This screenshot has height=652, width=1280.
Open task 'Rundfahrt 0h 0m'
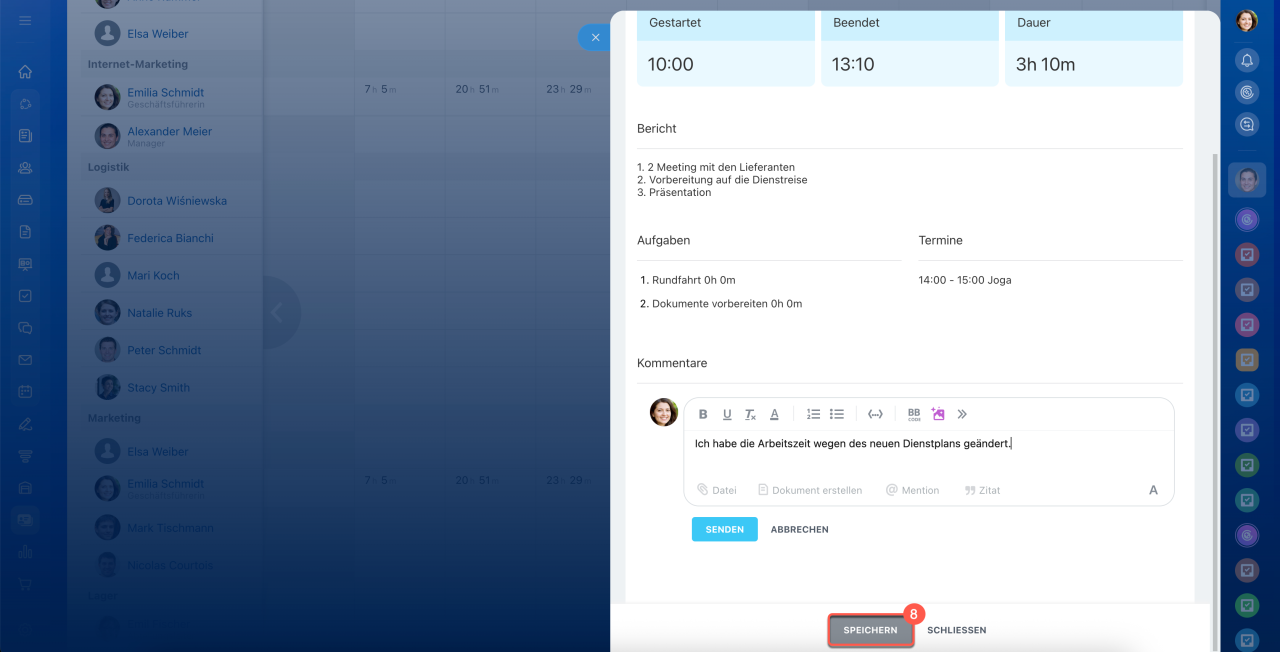[x=693, y=280]
